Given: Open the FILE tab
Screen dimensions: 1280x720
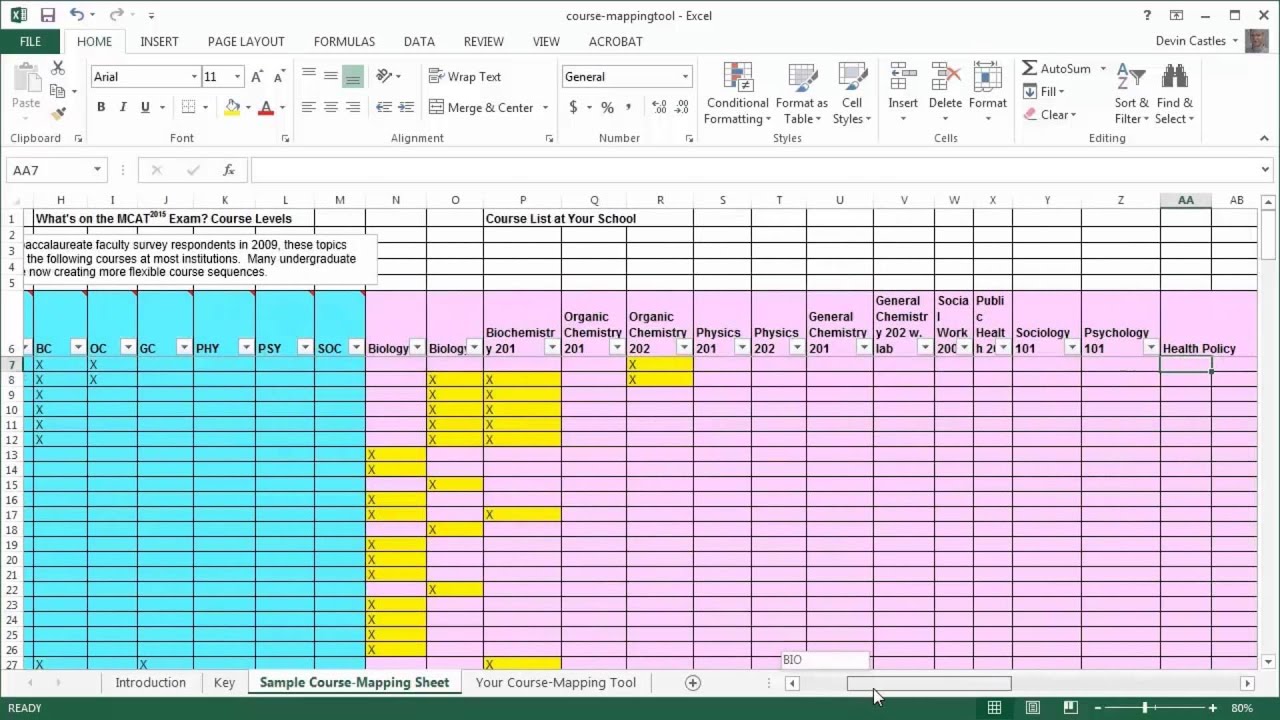Looking at the screenshot, I should (30, 41).
